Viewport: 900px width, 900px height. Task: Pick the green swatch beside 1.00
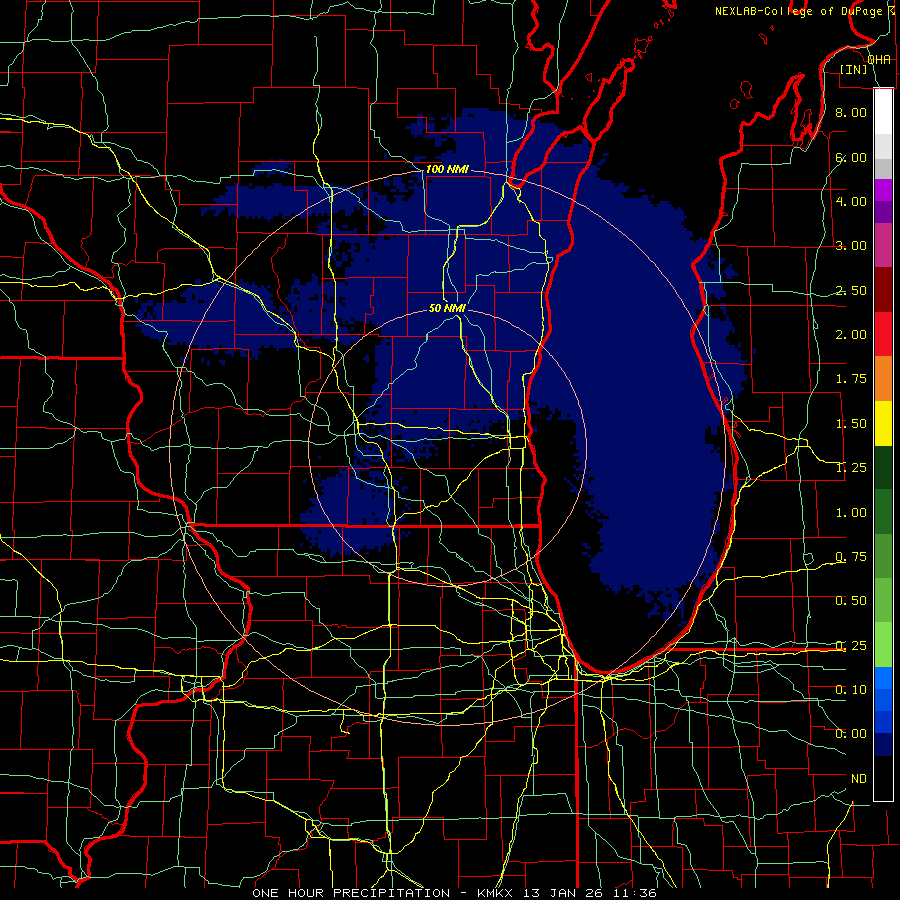coord(883,512)
